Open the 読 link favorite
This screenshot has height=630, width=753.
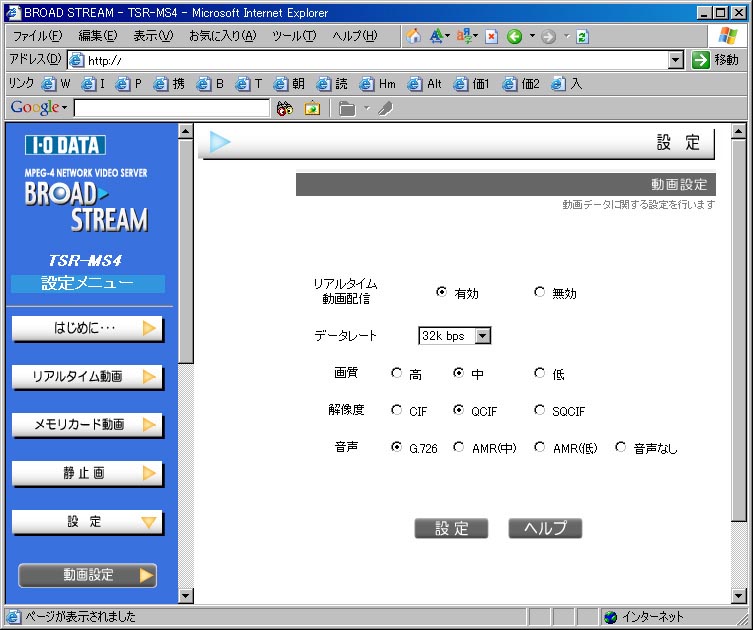click(x=332, y=85)
